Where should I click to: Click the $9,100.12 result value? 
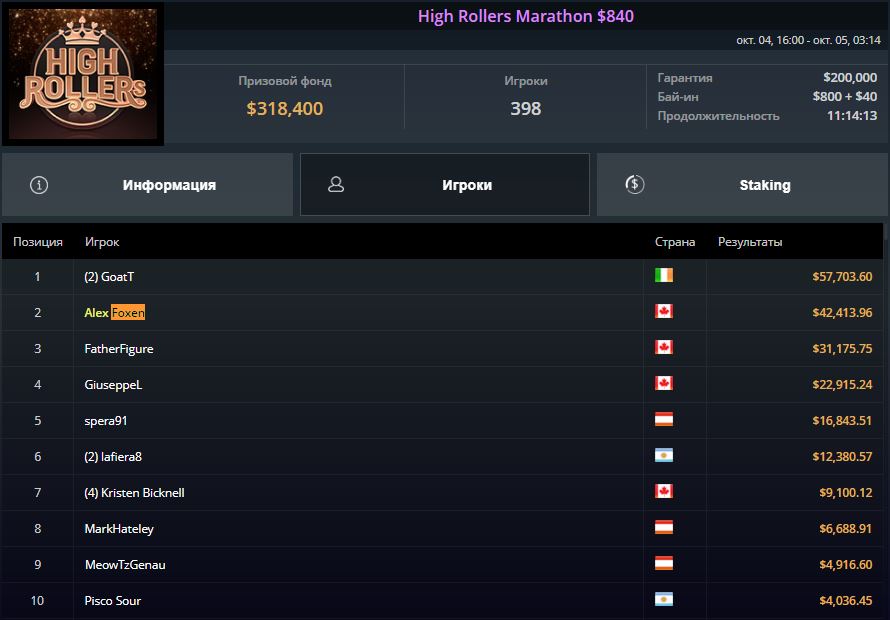pyautogui.click(x=845, y=493)
